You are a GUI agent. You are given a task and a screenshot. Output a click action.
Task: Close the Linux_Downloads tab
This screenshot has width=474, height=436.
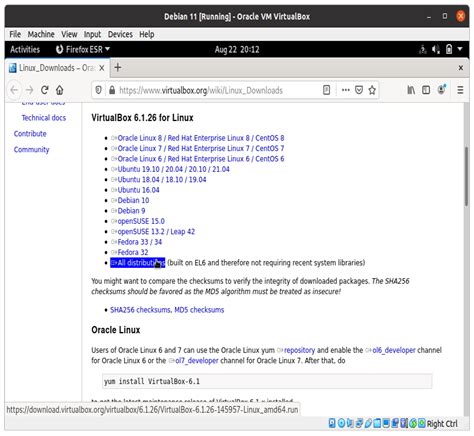[102, 68]
